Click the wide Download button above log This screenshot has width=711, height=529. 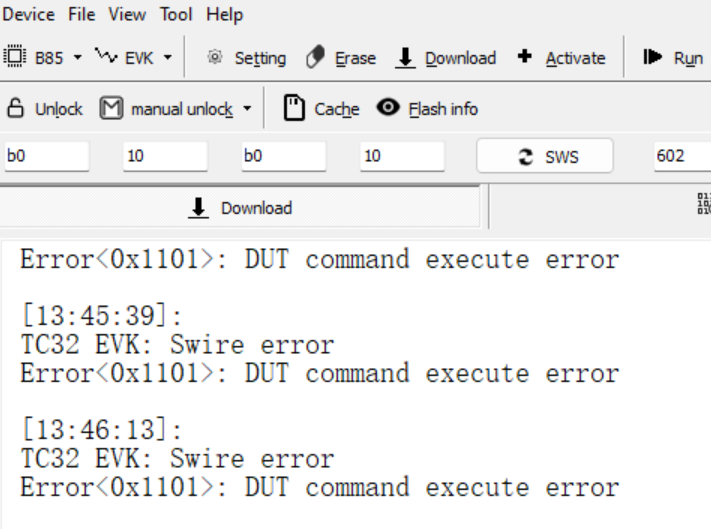click(x=240, y=208)
